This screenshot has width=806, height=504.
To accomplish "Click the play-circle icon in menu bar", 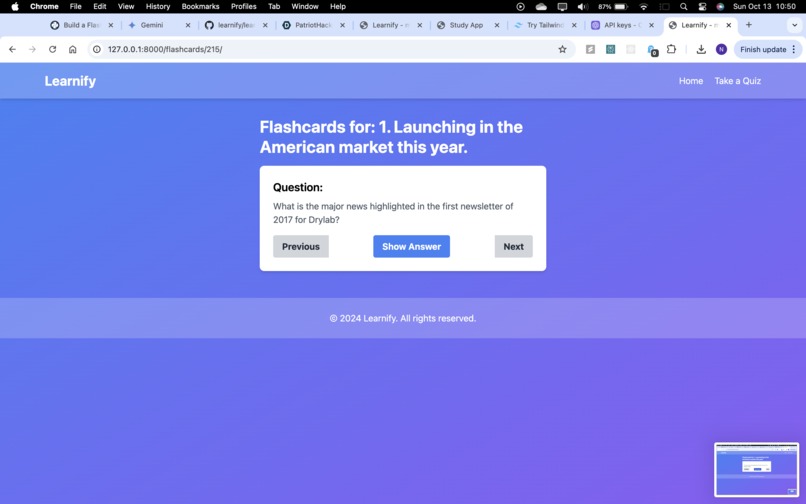I will pyautogui.click(x=520, y=7).
